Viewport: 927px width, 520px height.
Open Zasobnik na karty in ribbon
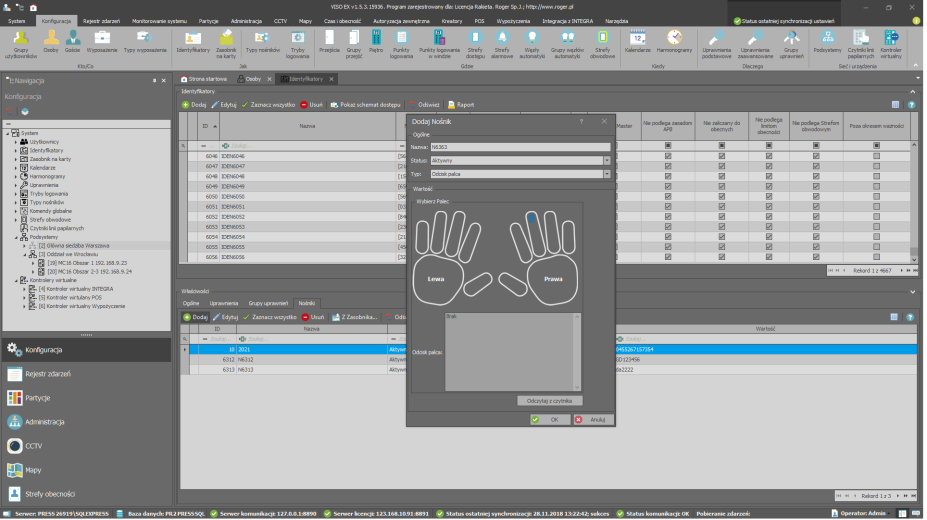226,40
